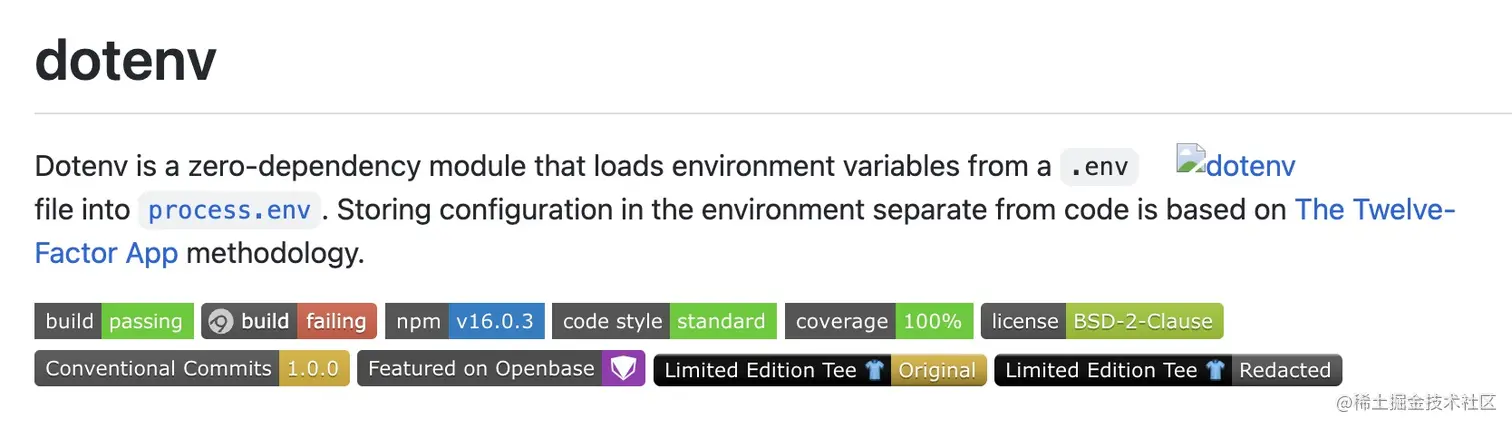
Task: Click the broken dotenv image icon
Action: pos(1190,160)
